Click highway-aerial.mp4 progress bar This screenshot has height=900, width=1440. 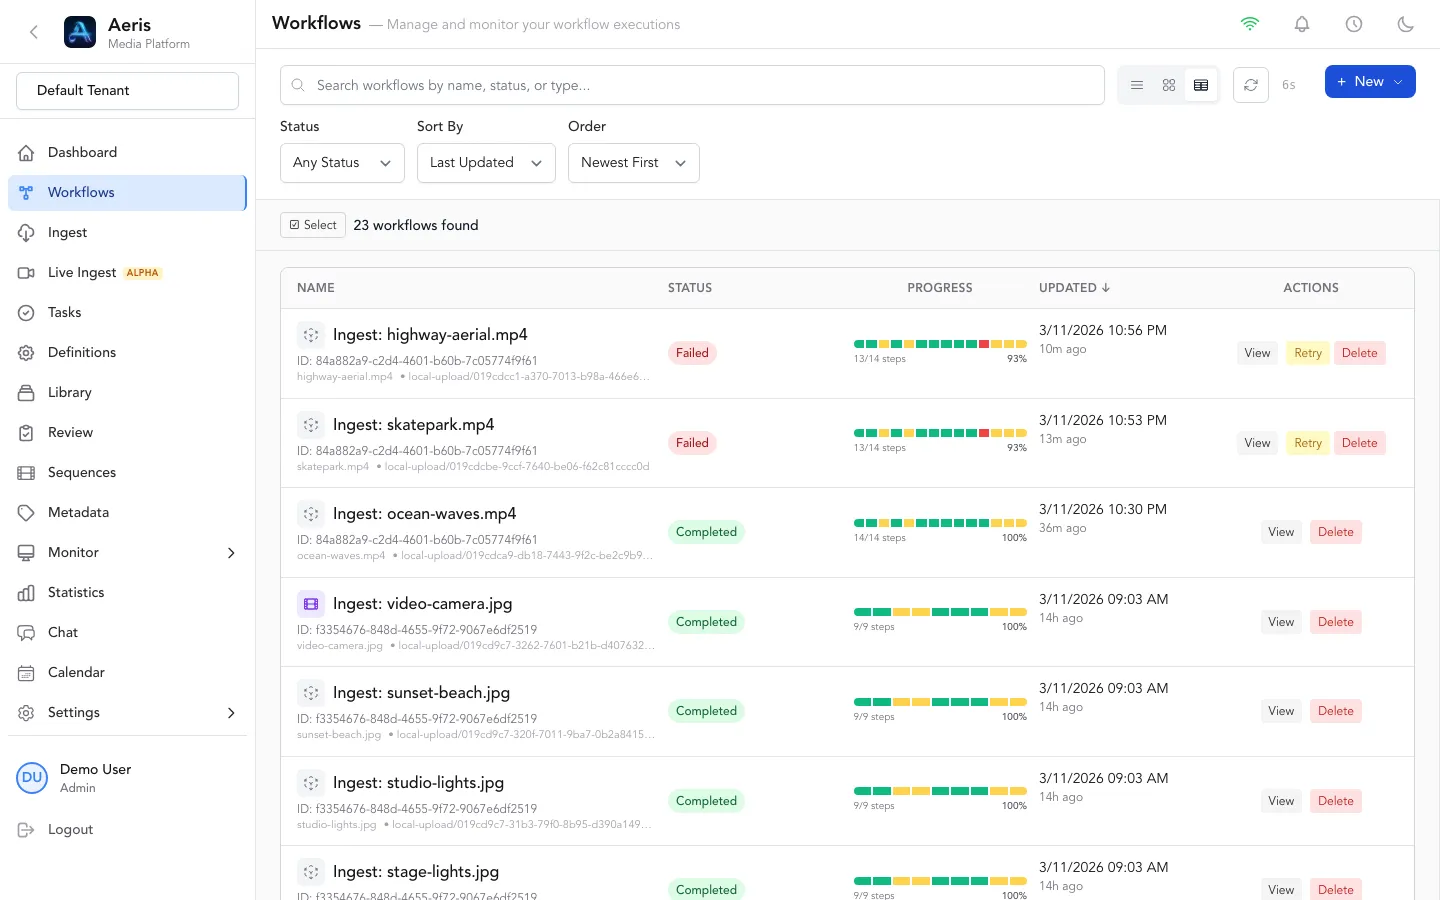[940, 344]
